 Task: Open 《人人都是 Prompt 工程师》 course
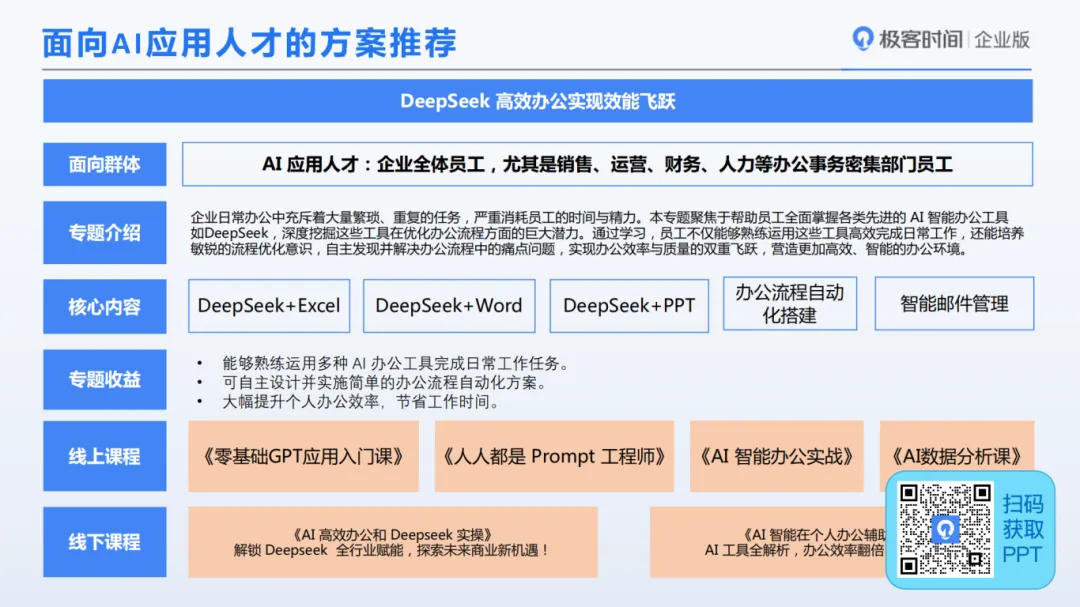pyautogui.click(x=553, y=456)
